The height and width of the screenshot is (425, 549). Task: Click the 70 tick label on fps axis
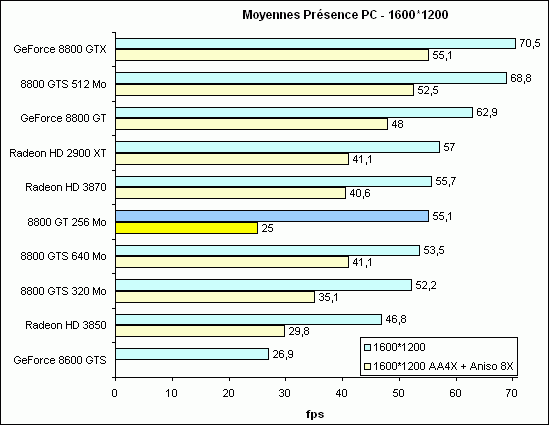tap(512, 393)
